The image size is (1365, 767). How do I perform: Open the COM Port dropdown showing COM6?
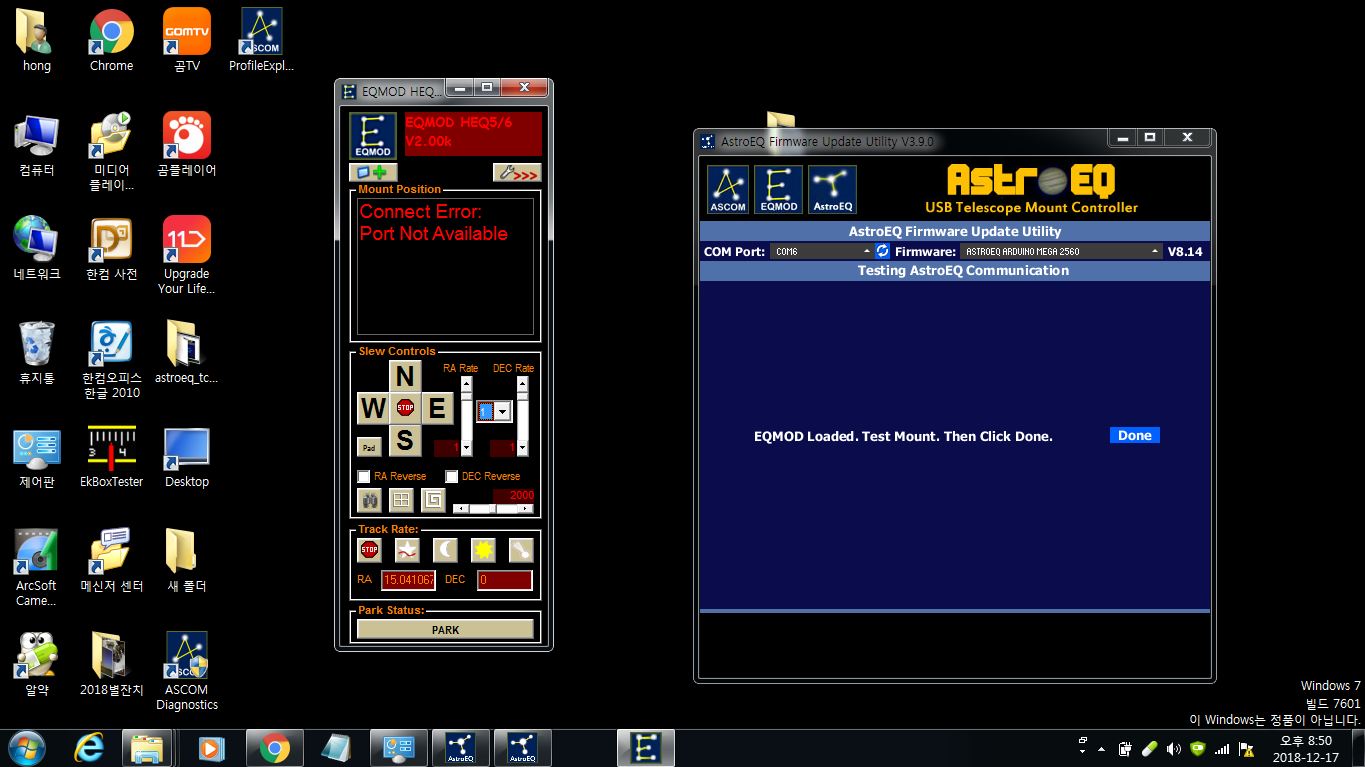pyautogui.click(x=822, y=251)
